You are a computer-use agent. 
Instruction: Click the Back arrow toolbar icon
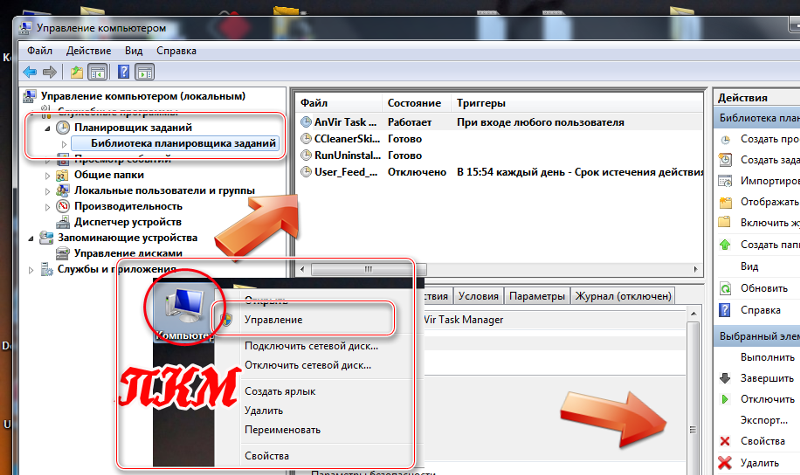pyautogui.click(x=29, y=72)
